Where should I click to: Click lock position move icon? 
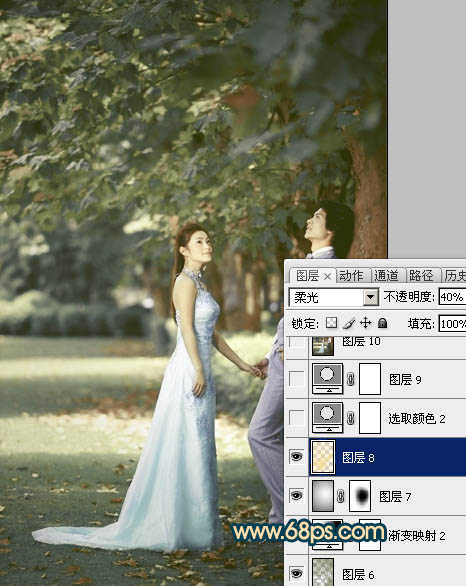tap(365, 323)
